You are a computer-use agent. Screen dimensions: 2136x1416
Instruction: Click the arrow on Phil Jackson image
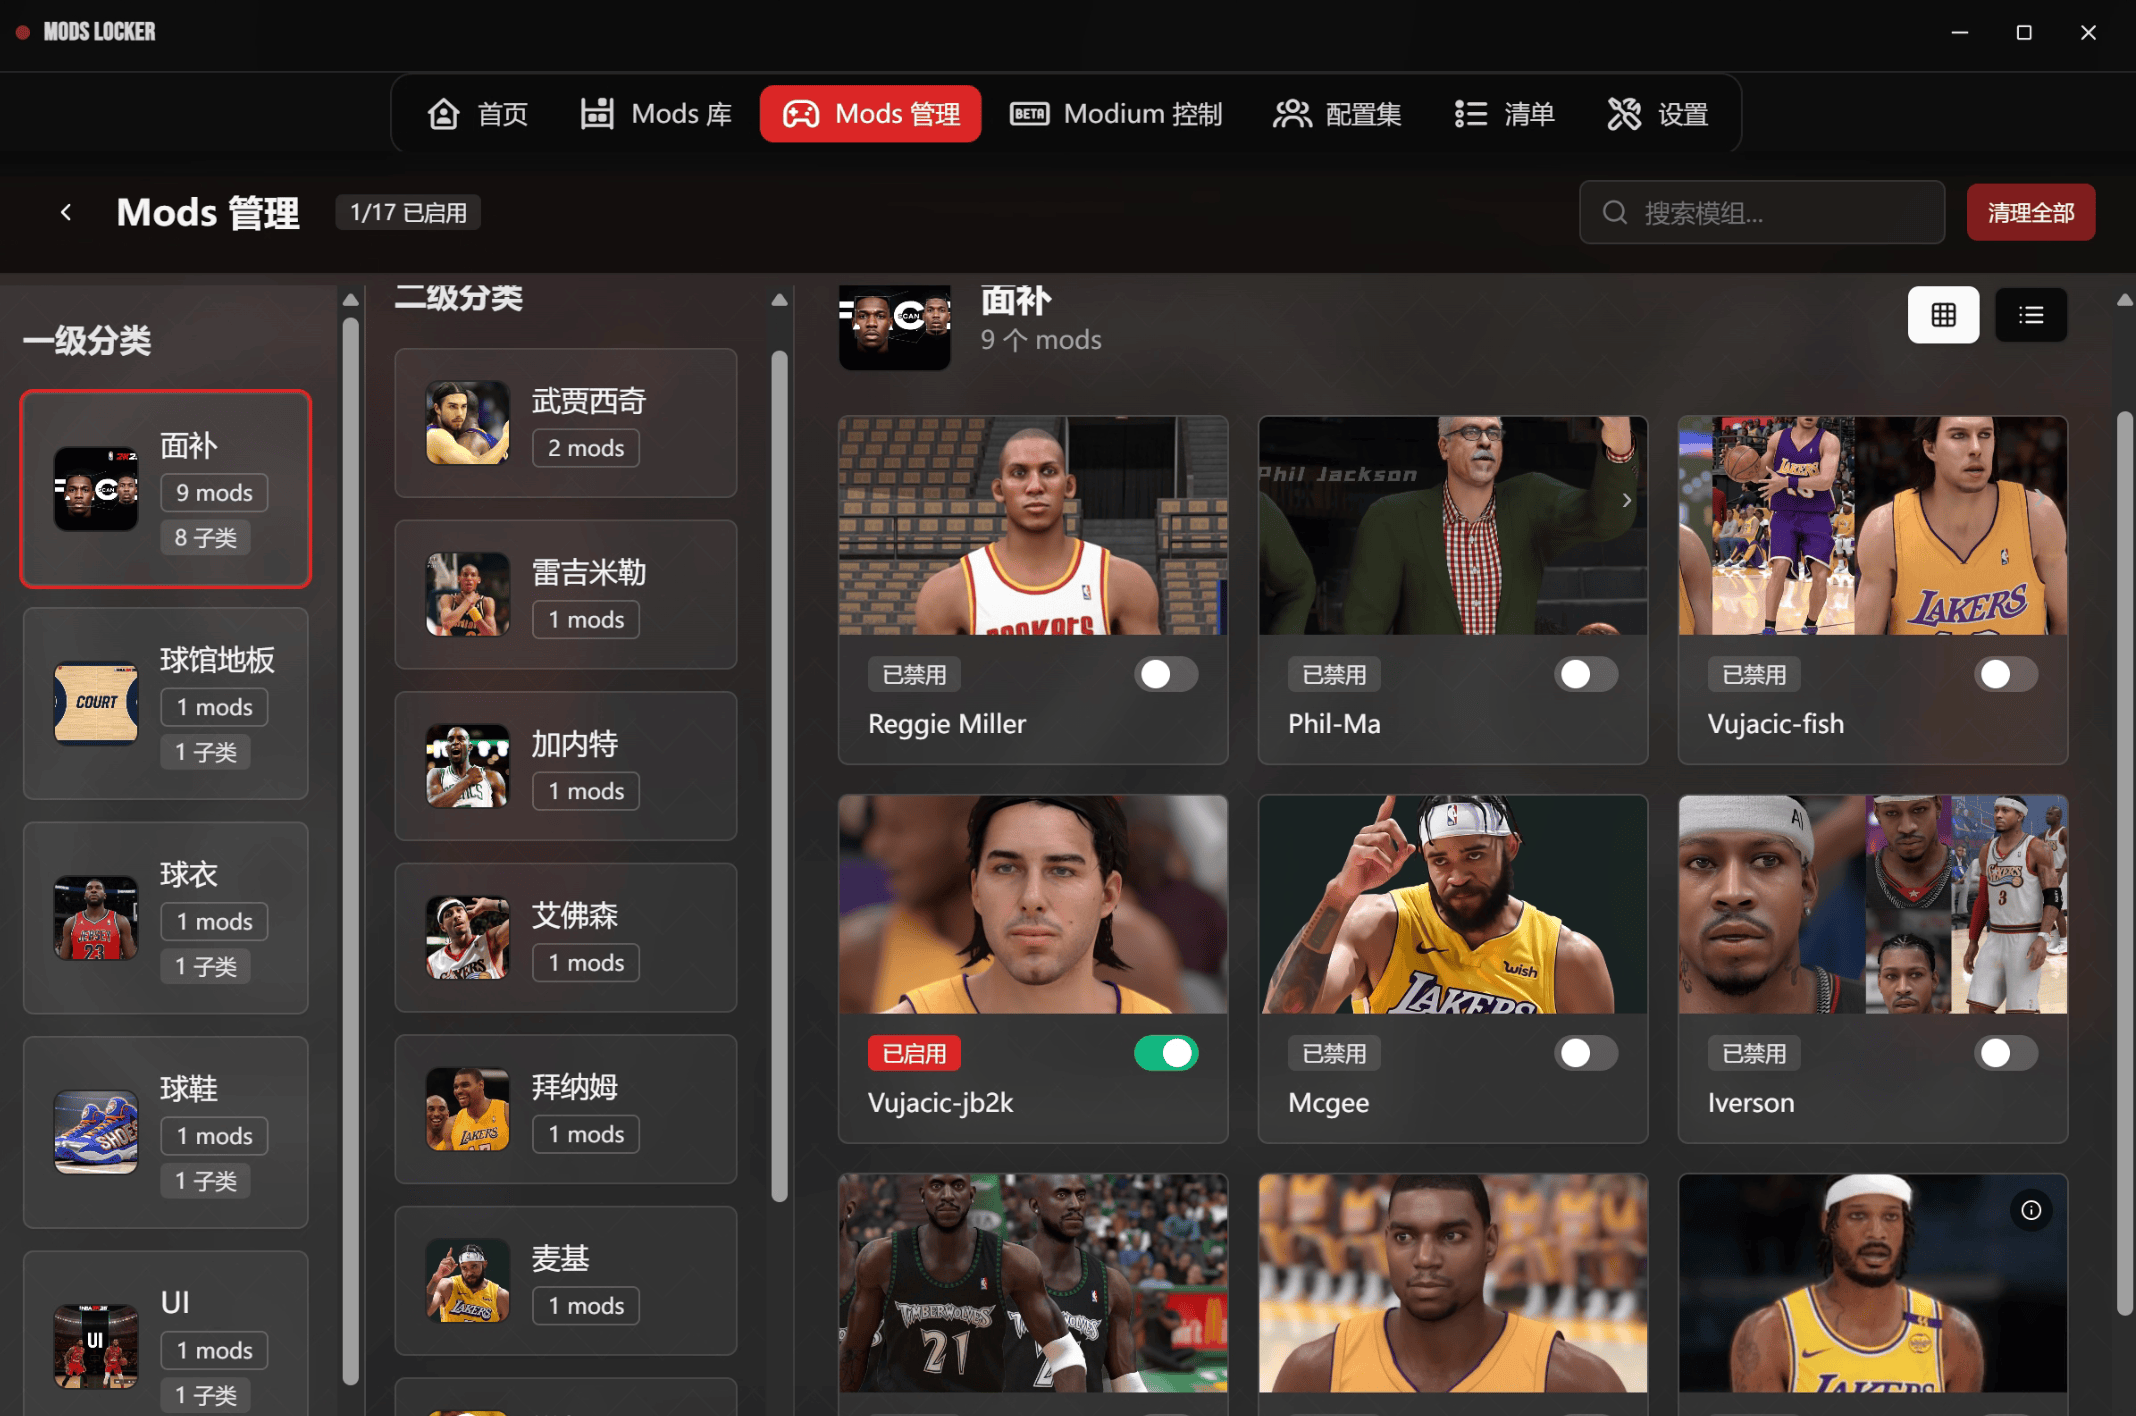[1627, 500]
